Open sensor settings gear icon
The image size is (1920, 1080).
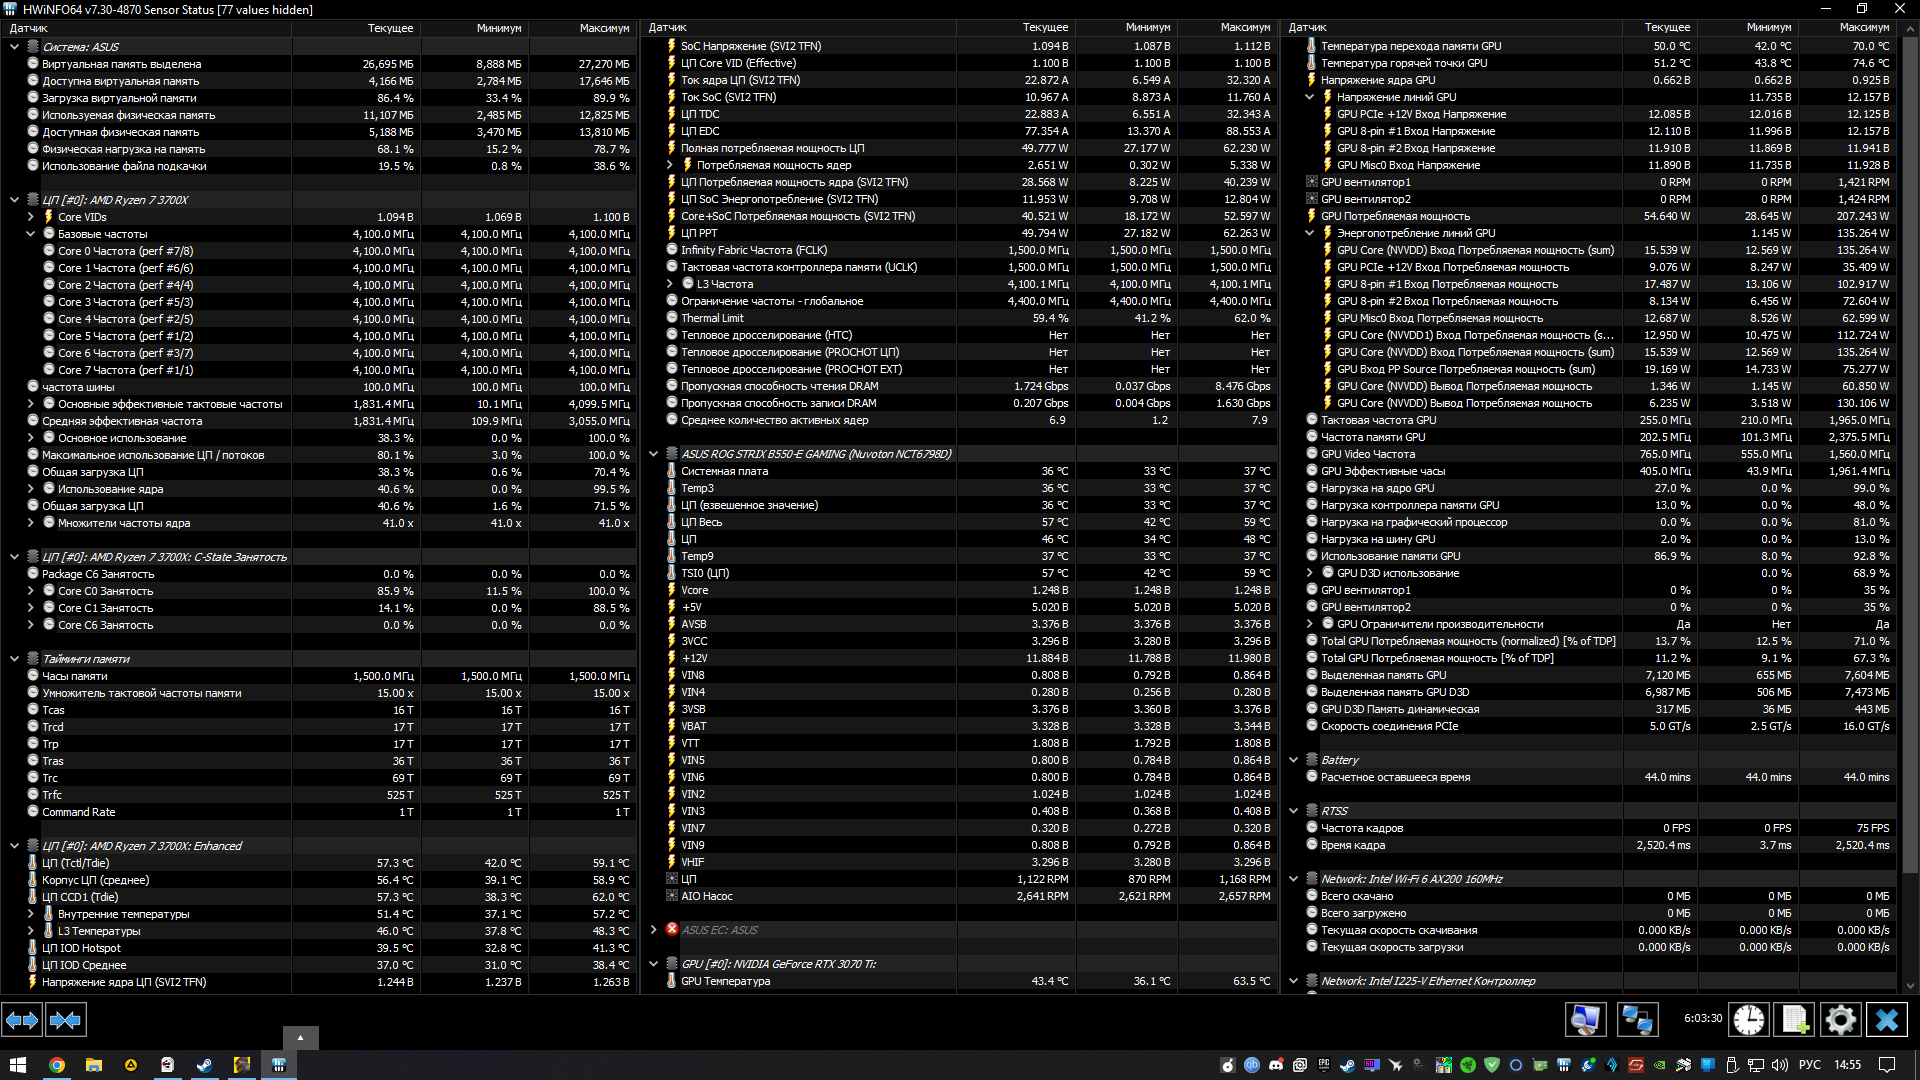pyautogui.click(x=1840, y=1020)
